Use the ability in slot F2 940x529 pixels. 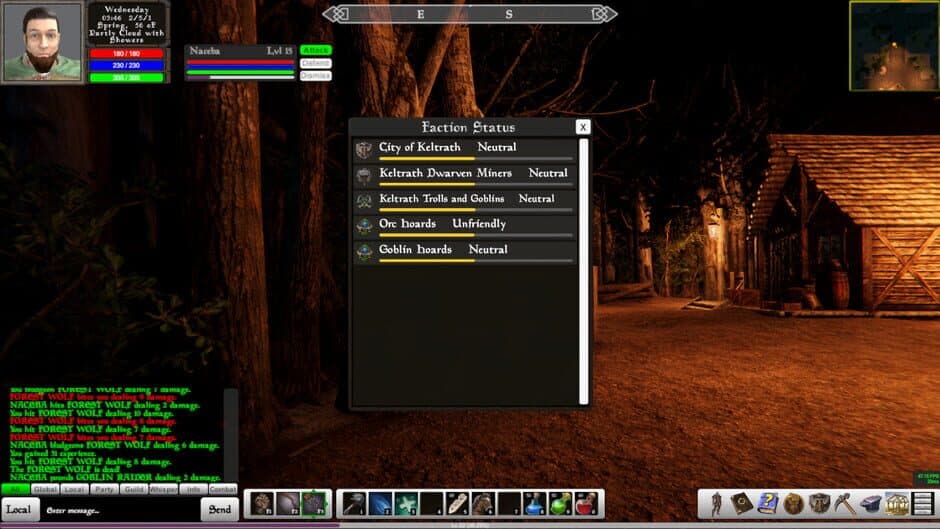pyautogui.click(x=287, y=504)
